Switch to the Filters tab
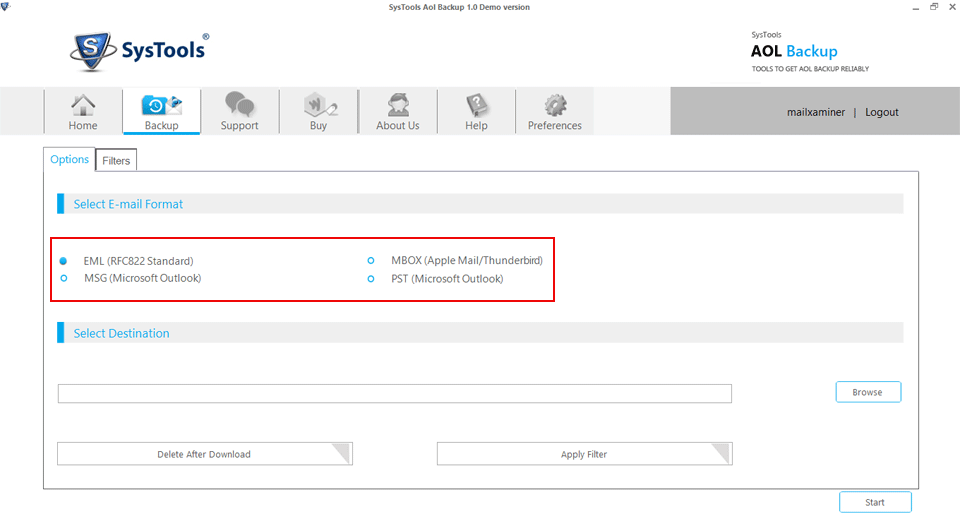This screenshot has height=514, width=960. pyautogui.click(x=116, y=160)
